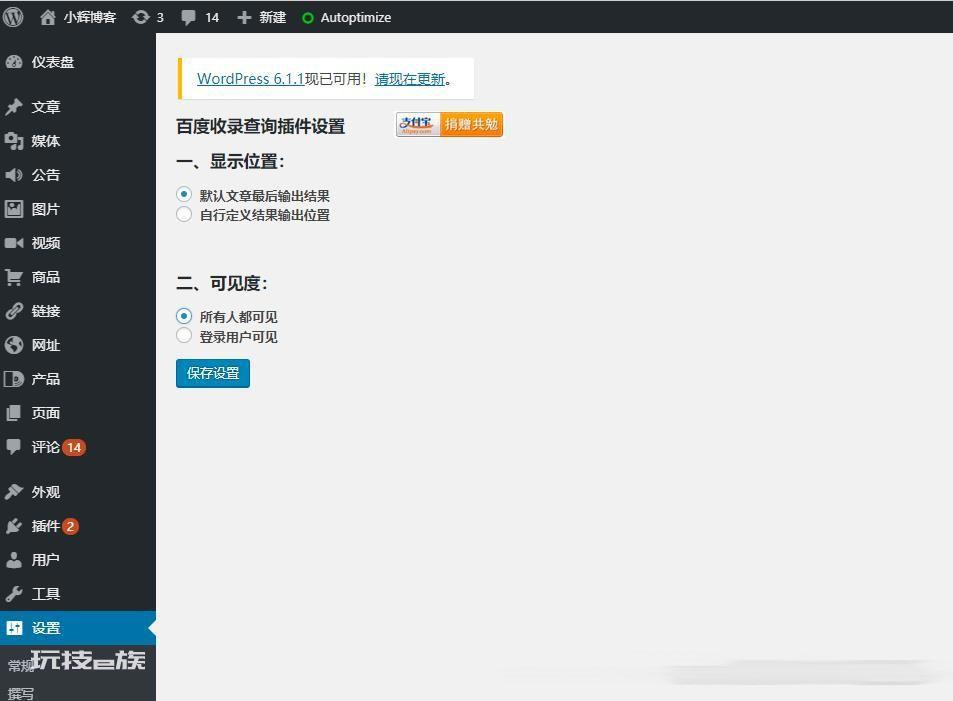Click the 产品 label in the sidebar
This screenshot has width=953, height=701.
click(46, 379)
